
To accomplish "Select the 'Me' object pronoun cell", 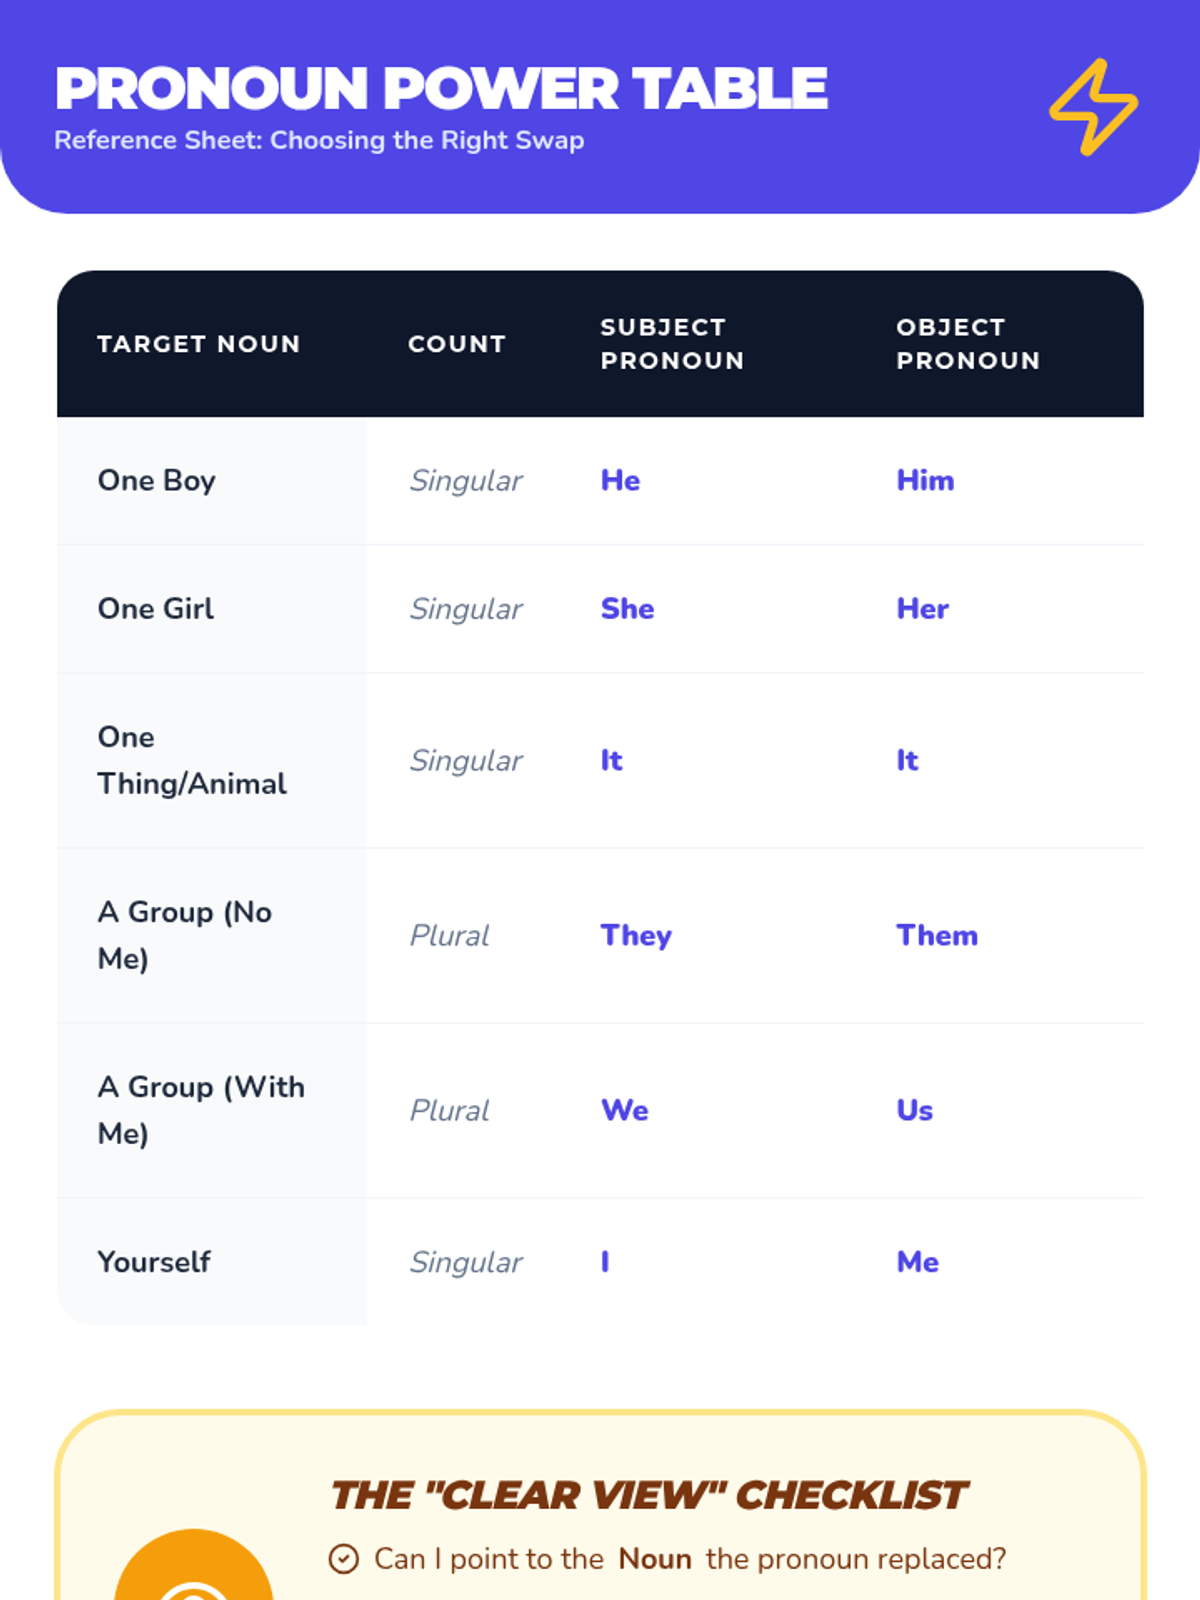I will tap(917, 1262).
